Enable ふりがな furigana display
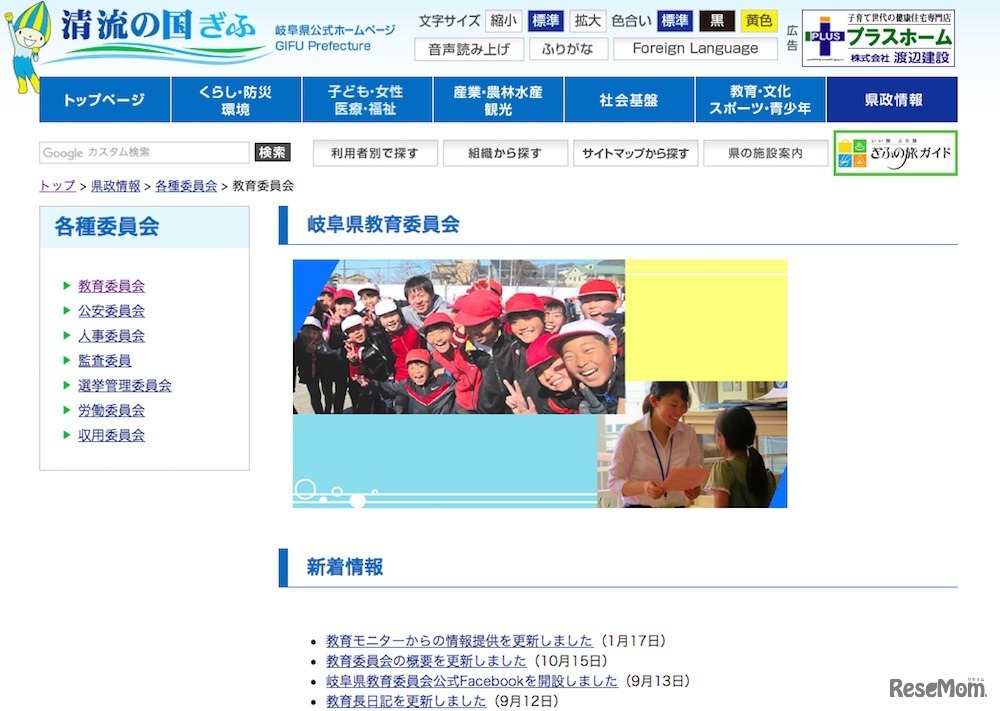 [568, 48]
